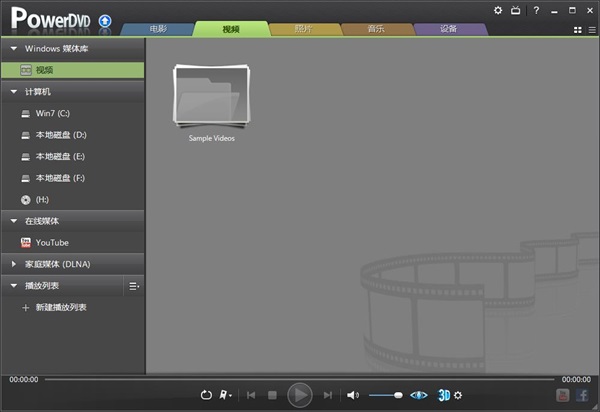The height and width of the screenshot is (412, 600).
Task: Expand the 家庭媒体 (DLNA) section
Action: 14,264
